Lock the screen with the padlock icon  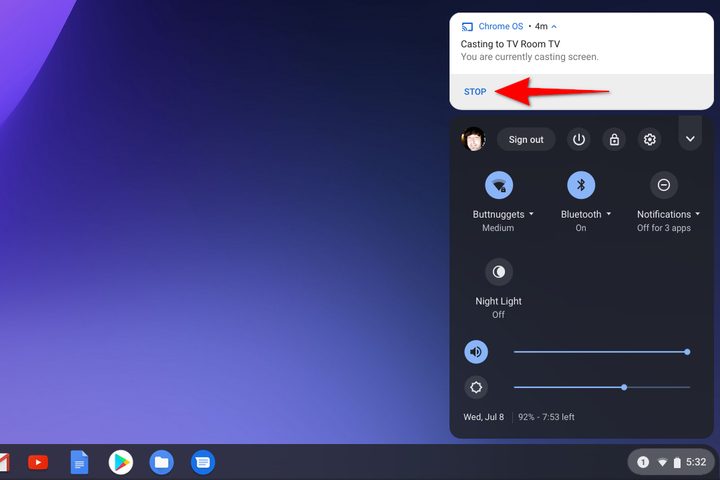pyautogui.click(x=614, y=139)
